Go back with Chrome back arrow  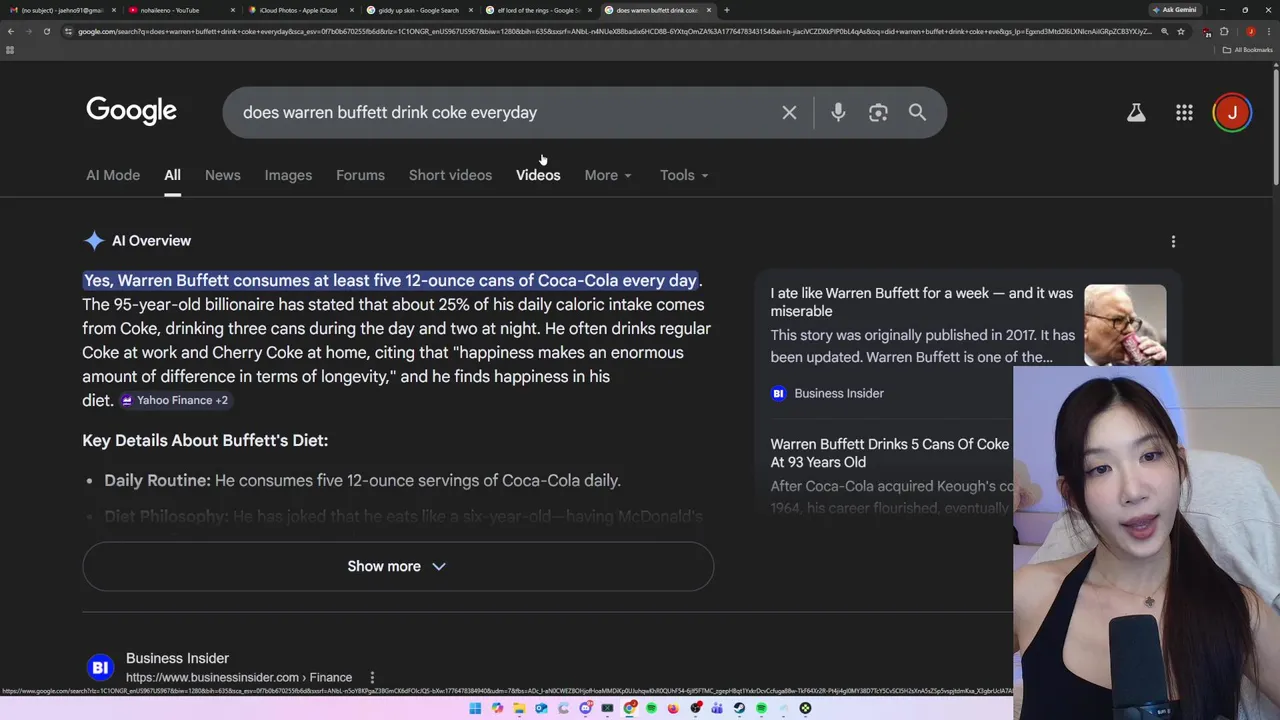pos(10,31)
